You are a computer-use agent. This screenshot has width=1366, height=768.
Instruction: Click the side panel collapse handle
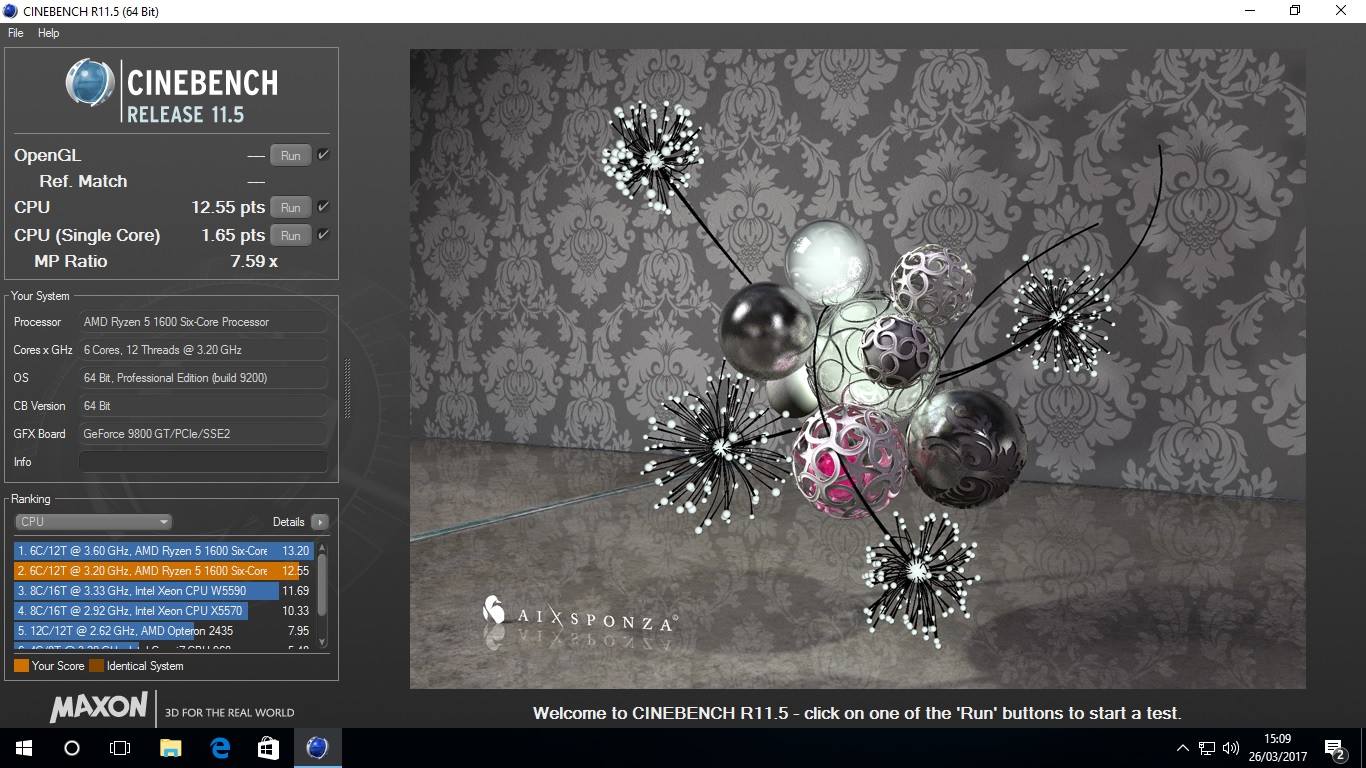(x=347, y=388)
